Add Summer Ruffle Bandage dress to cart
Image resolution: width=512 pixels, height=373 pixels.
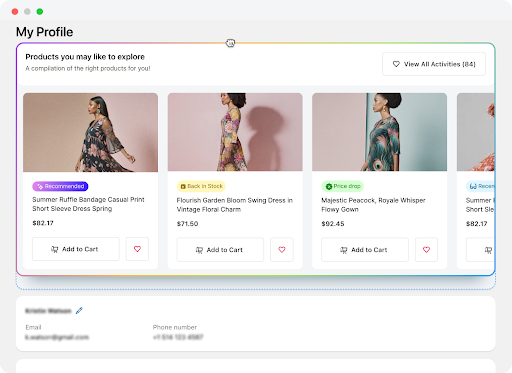76,249
